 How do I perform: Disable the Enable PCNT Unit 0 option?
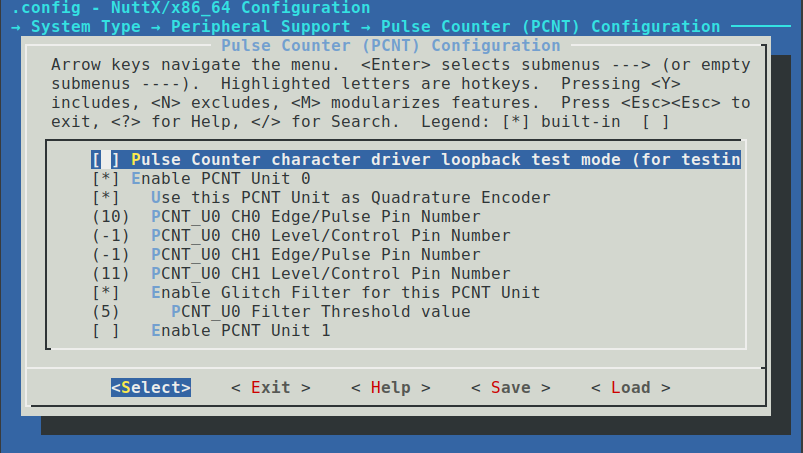[x=106, y=179]
